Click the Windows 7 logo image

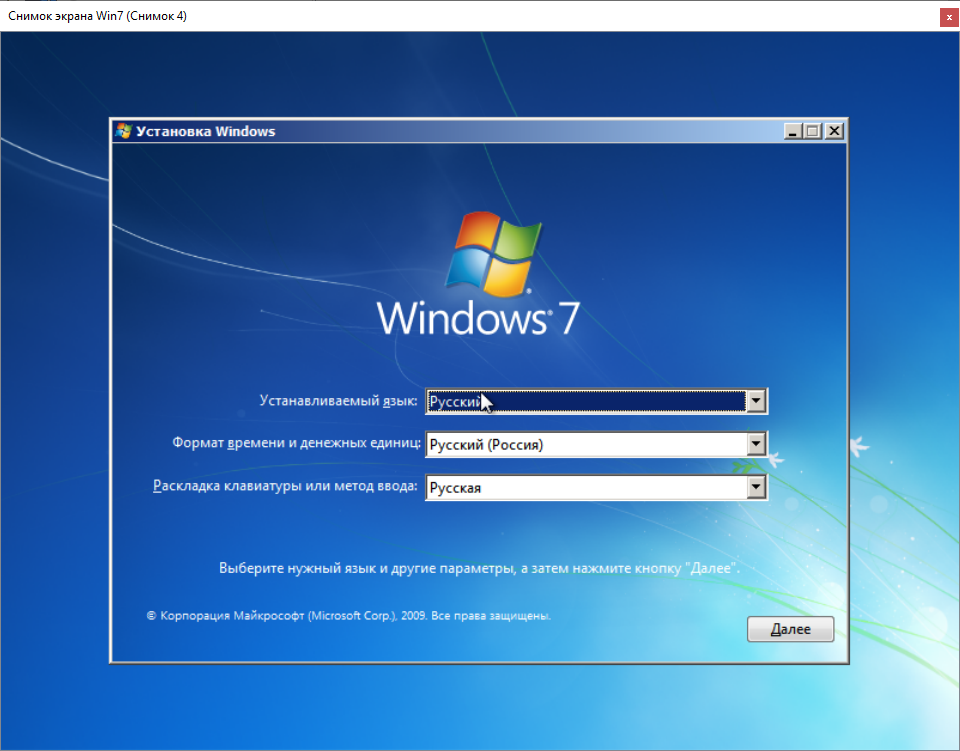(479, 274)
